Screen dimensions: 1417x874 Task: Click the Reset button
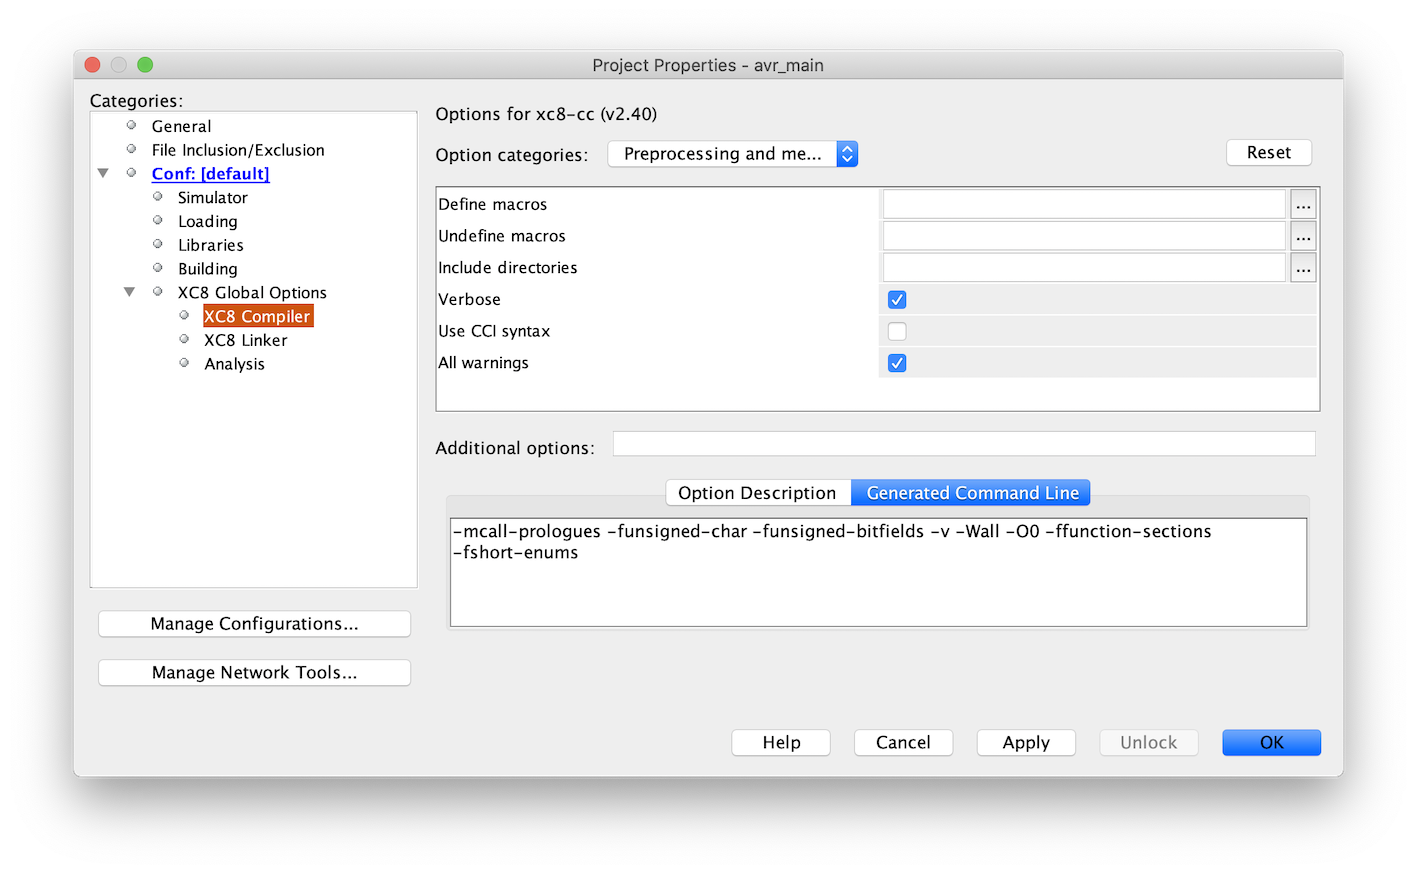(x=1268, y=153)
